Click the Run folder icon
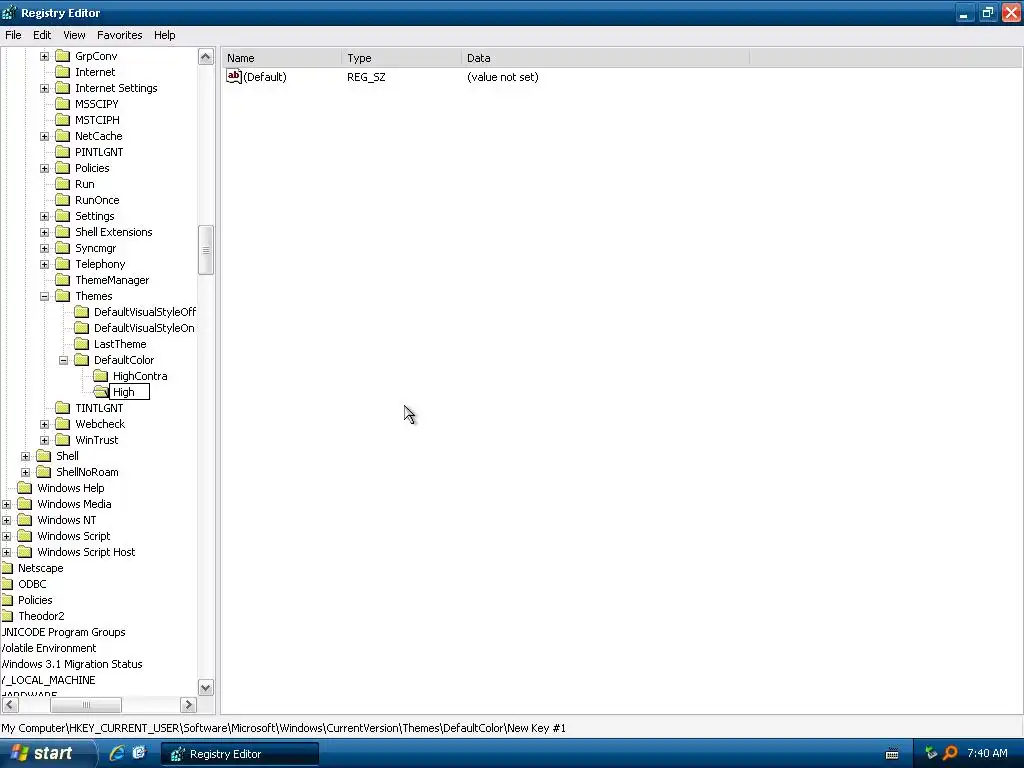The image size is (1024, 768). pos(63,184)
